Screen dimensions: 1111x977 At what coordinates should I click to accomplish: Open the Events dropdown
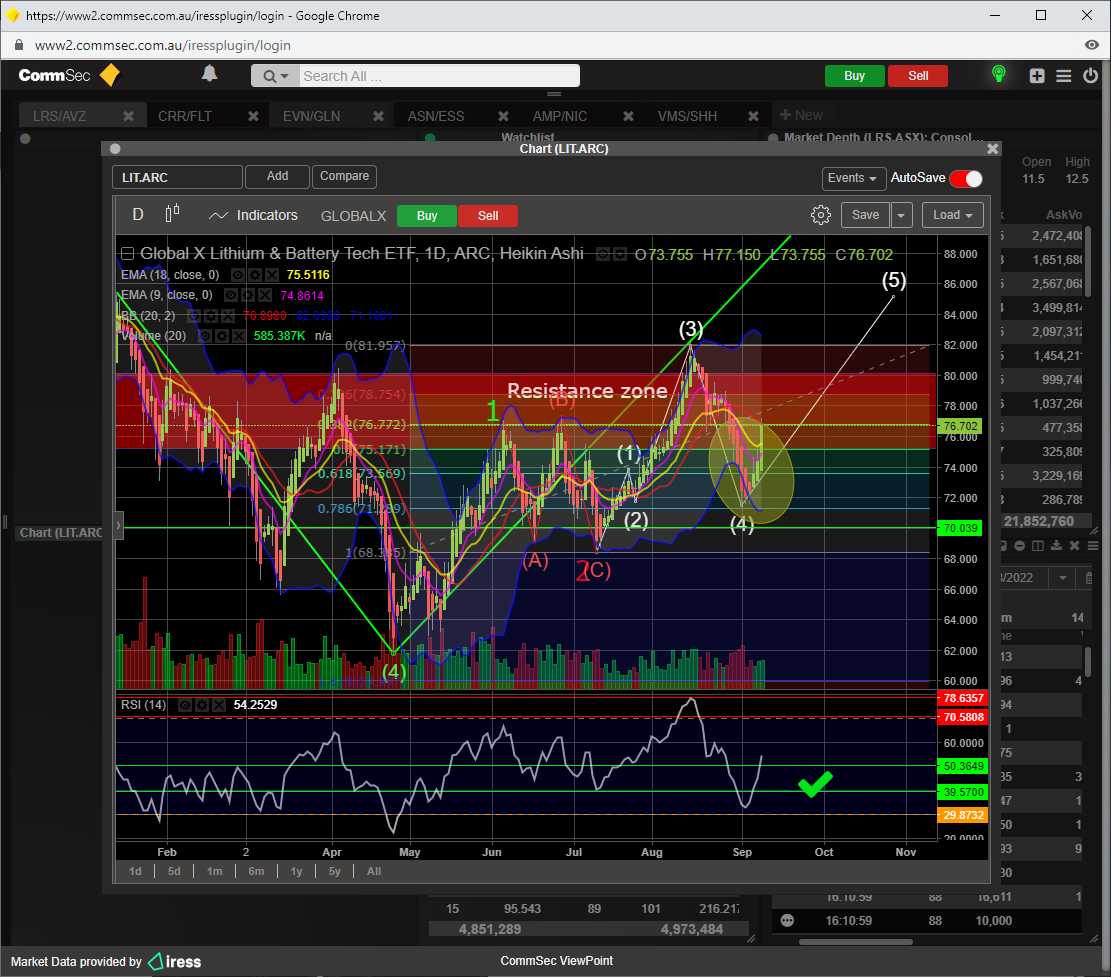pyautogui.click(x=852, y=178)
